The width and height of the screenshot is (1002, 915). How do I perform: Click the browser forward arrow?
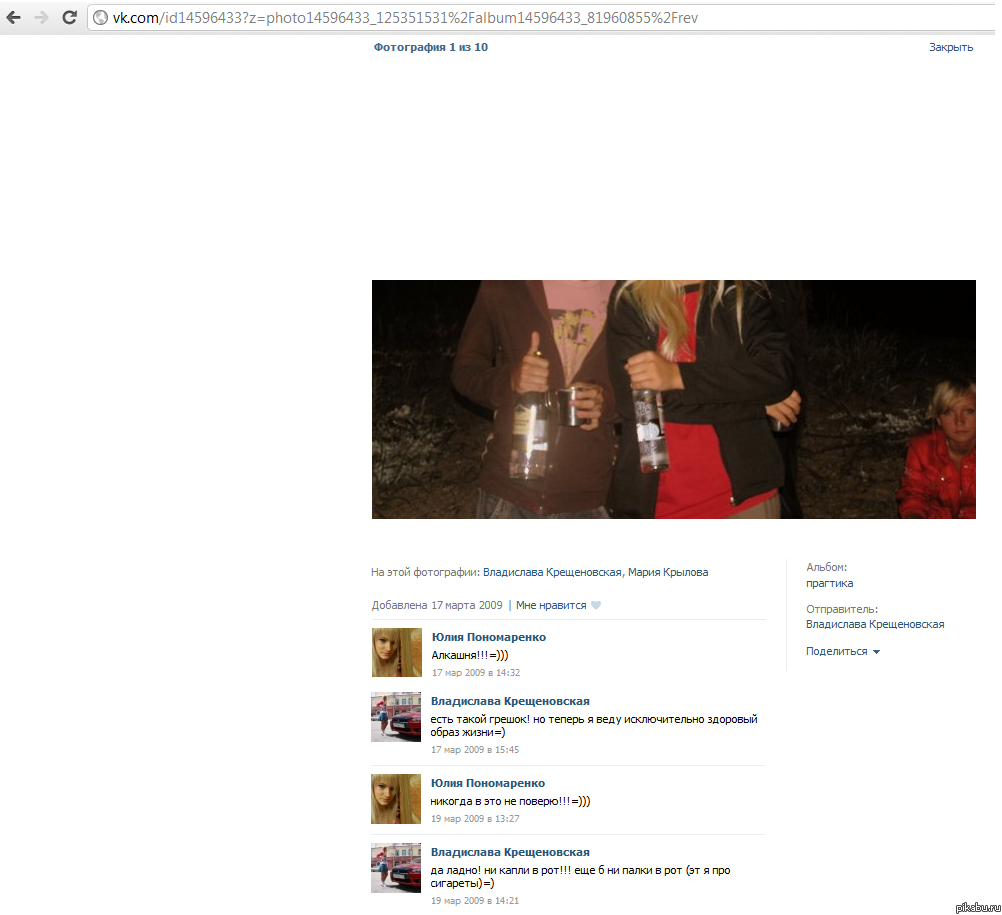click(41, 17)
